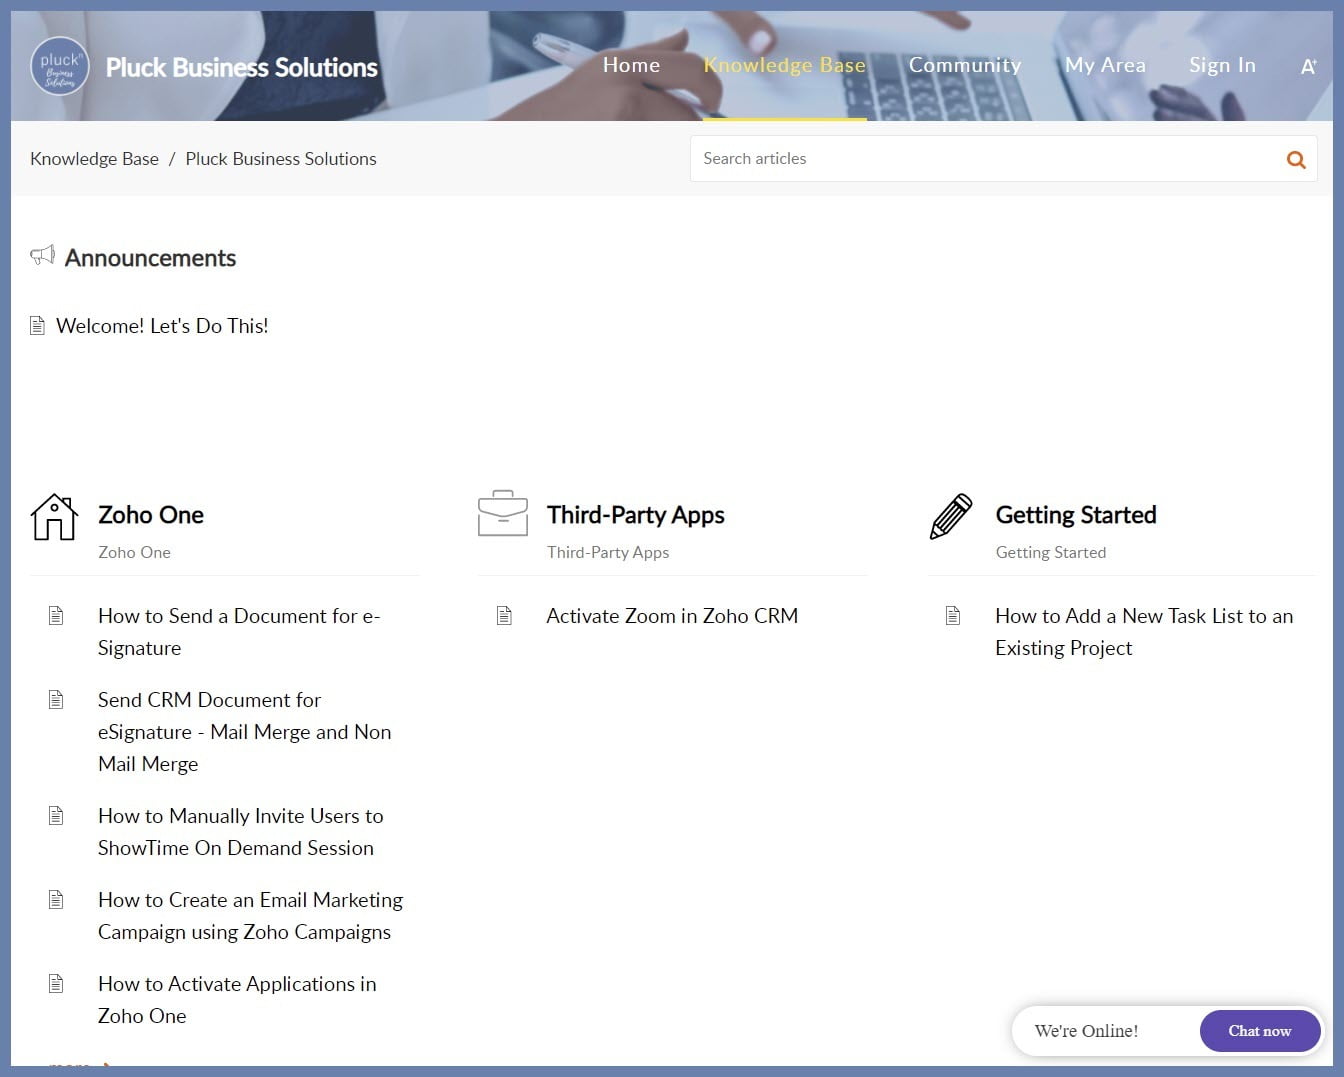Click the Chat now button
The height and width of the screenshot is (1077, 1344).
1260,1031
